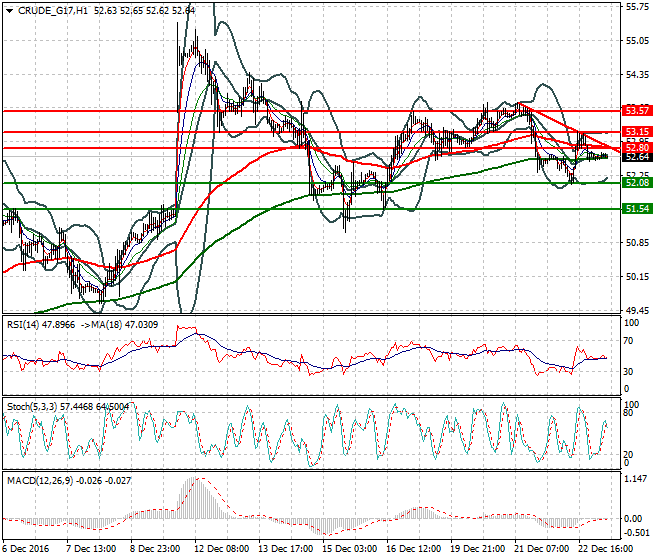The width and height of the screenshot is (660, 560).
Task: Click the 52.64 current price label
Action: point(637,157)
